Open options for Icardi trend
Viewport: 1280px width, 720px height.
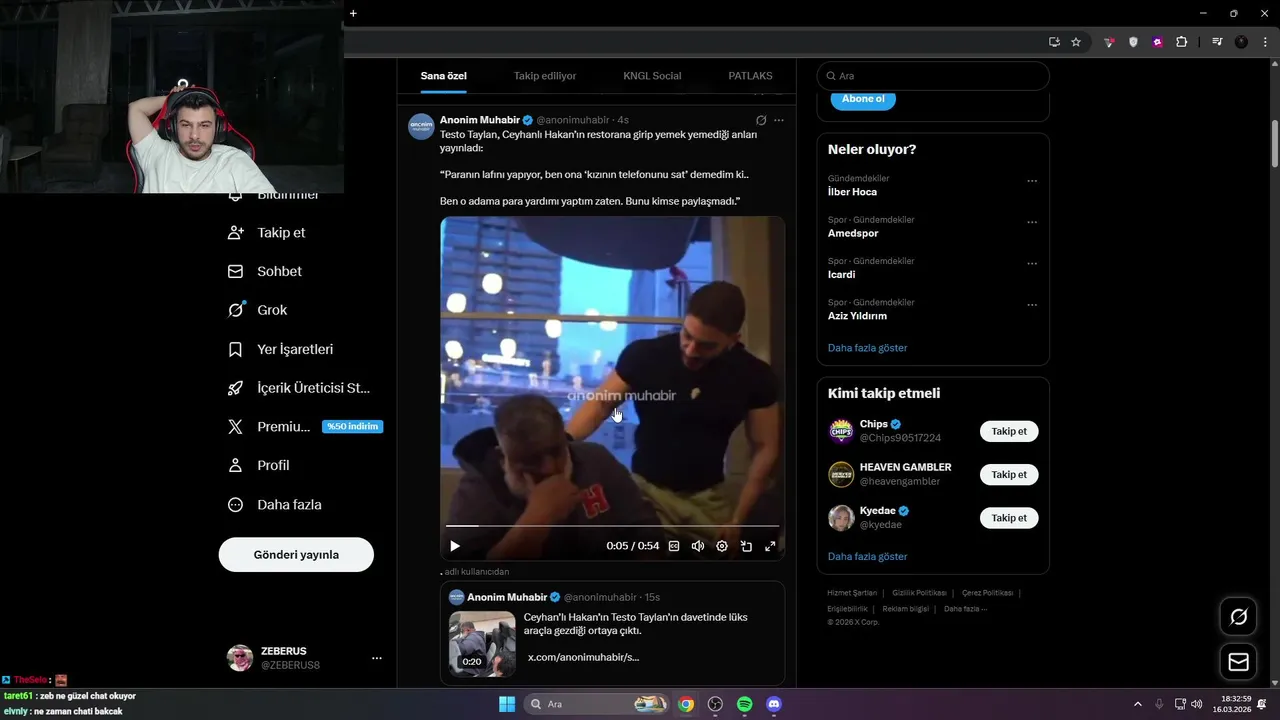point(1032,264)
